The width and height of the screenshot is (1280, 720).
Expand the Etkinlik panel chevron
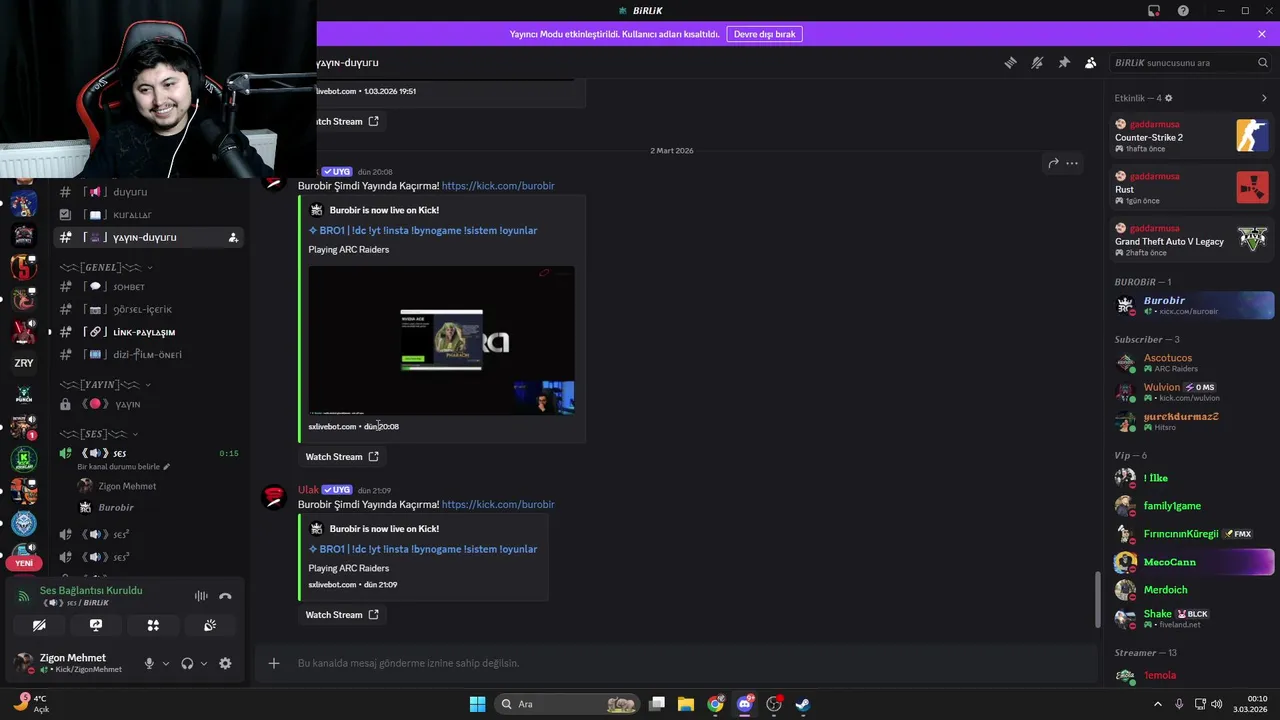pos(1264,98)
